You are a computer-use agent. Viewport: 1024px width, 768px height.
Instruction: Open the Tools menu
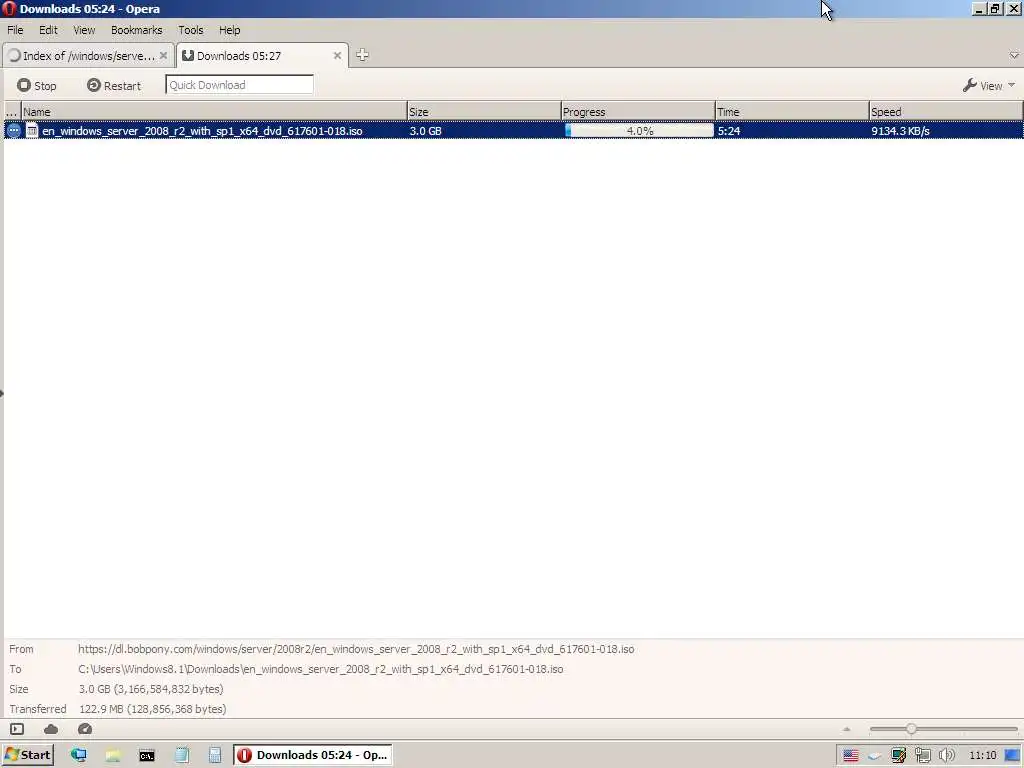point(191,30)
